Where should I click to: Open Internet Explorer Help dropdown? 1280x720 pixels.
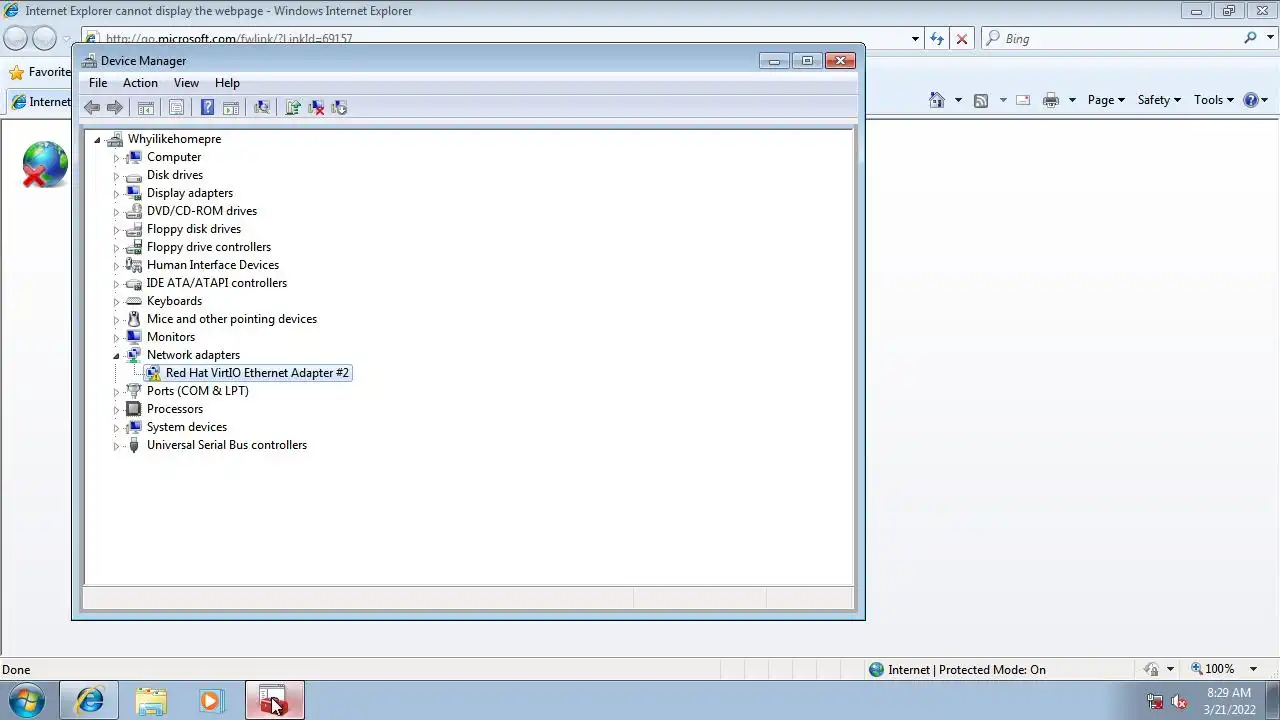pos(1256,100)
